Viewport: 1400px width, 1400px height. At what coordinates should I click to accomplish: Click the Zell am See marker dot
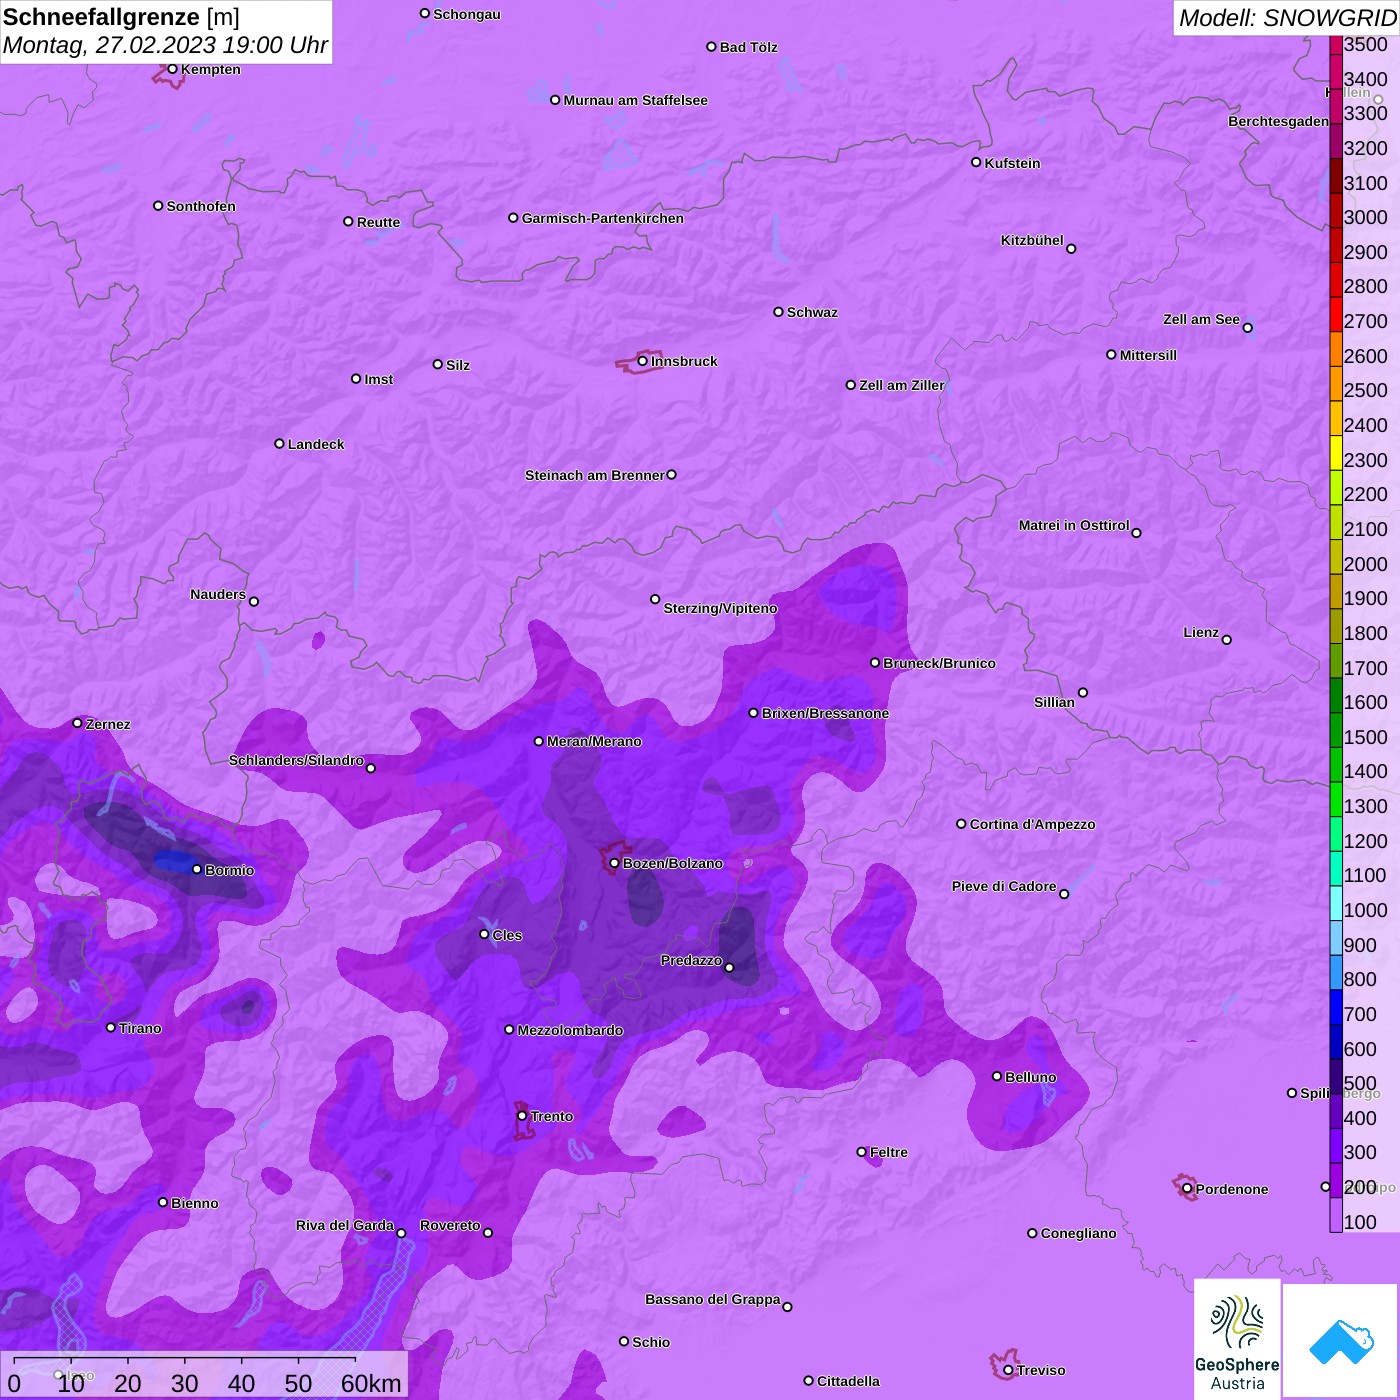click(x=1247, y=328)
